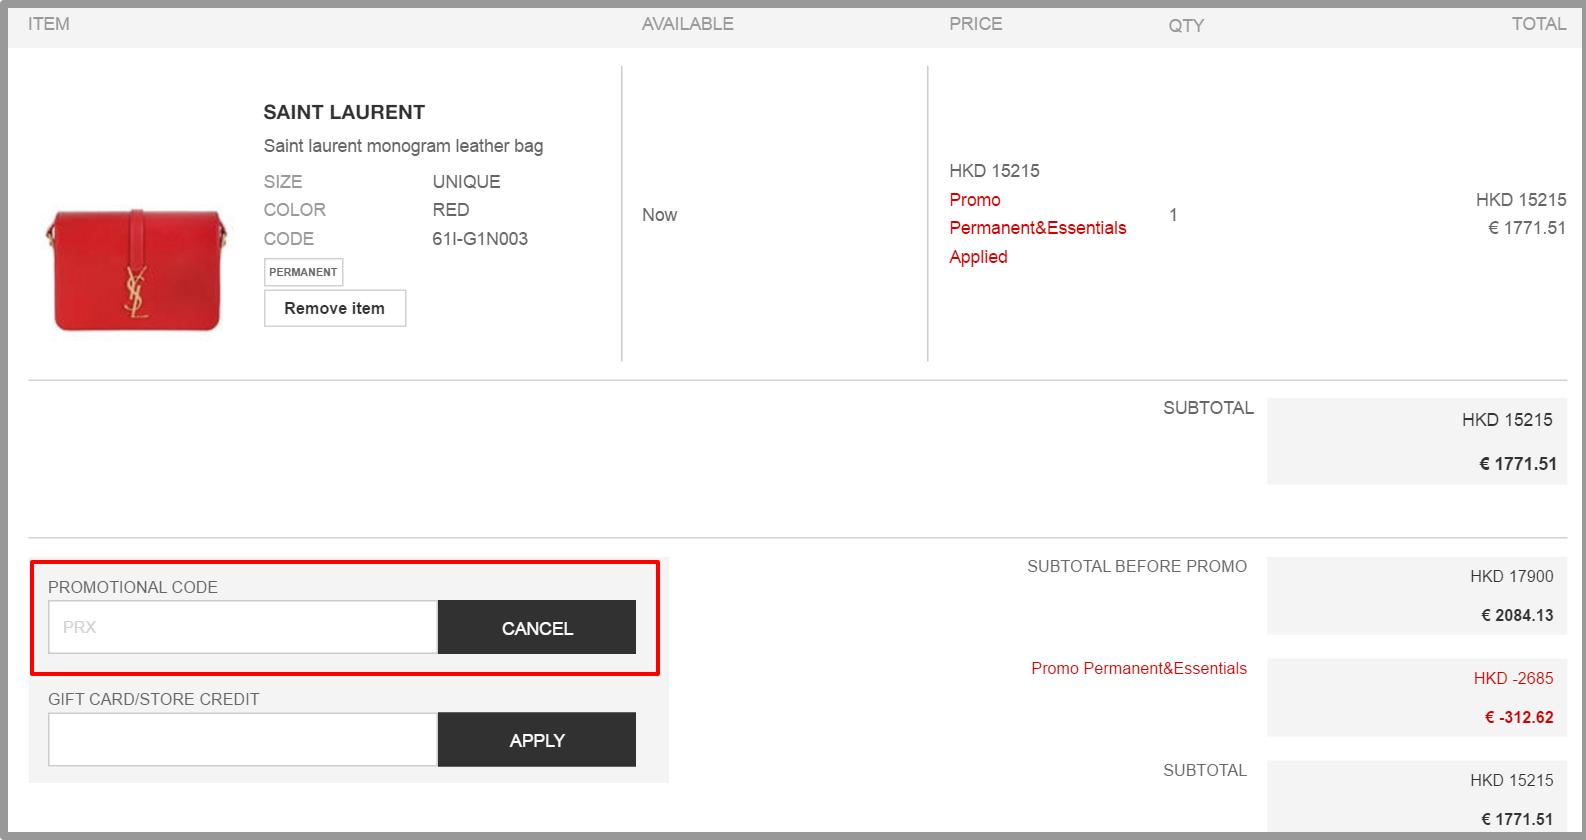Click the PERMANENT tag label
This screenshot has width=1586, height=840.
point(303,272)
